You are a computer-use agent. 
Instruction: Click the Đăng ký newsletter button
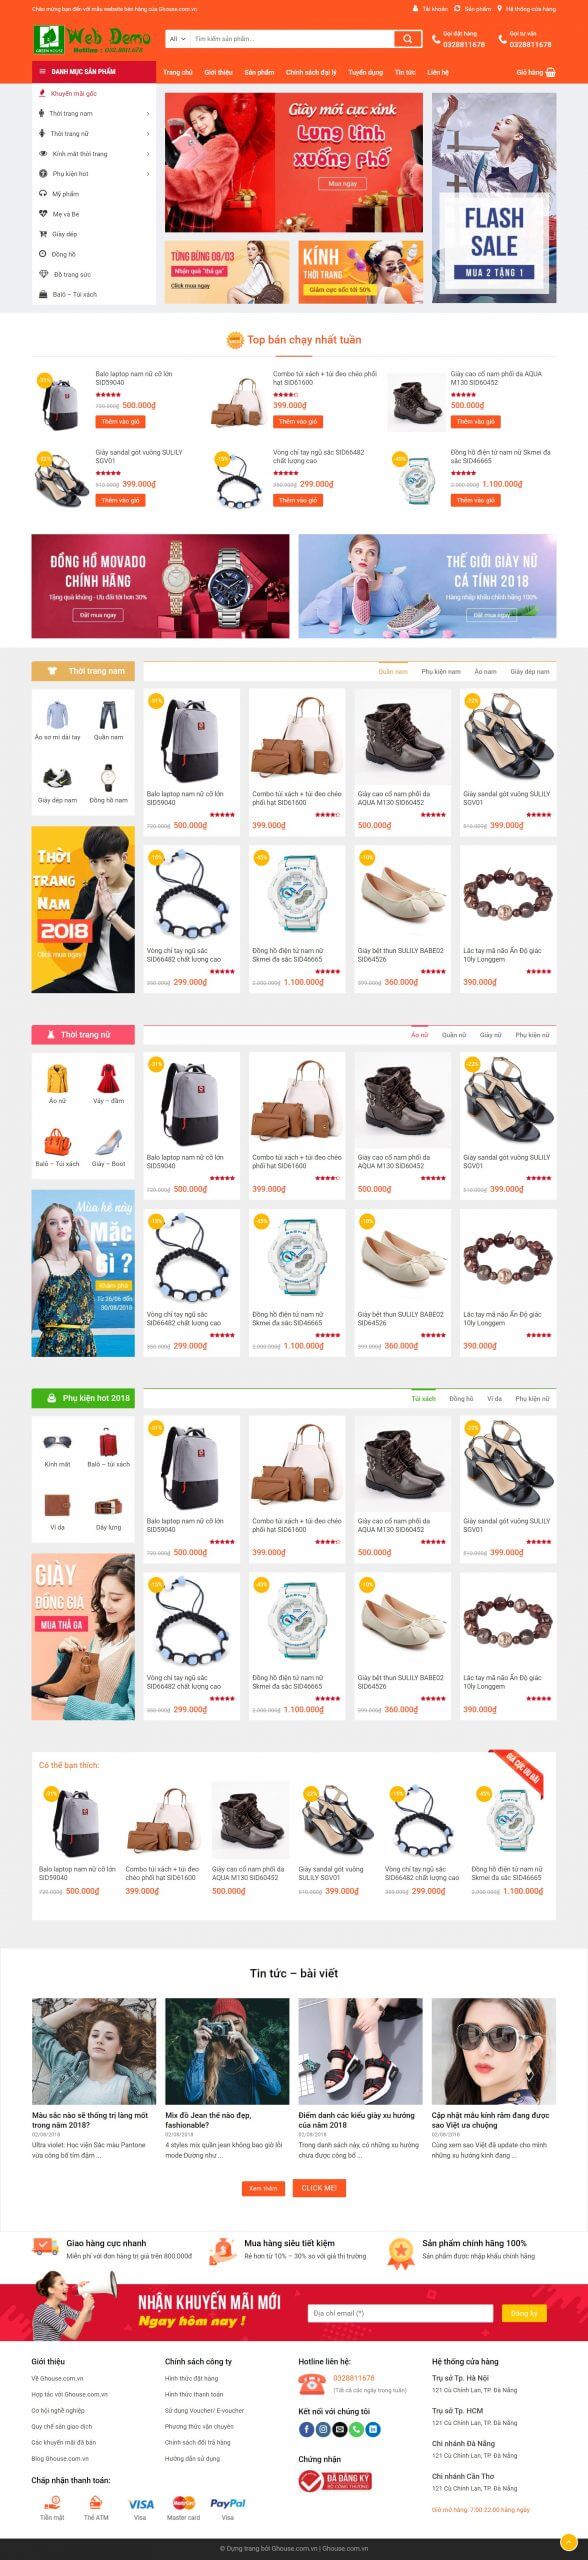(x=524, y=2313)
